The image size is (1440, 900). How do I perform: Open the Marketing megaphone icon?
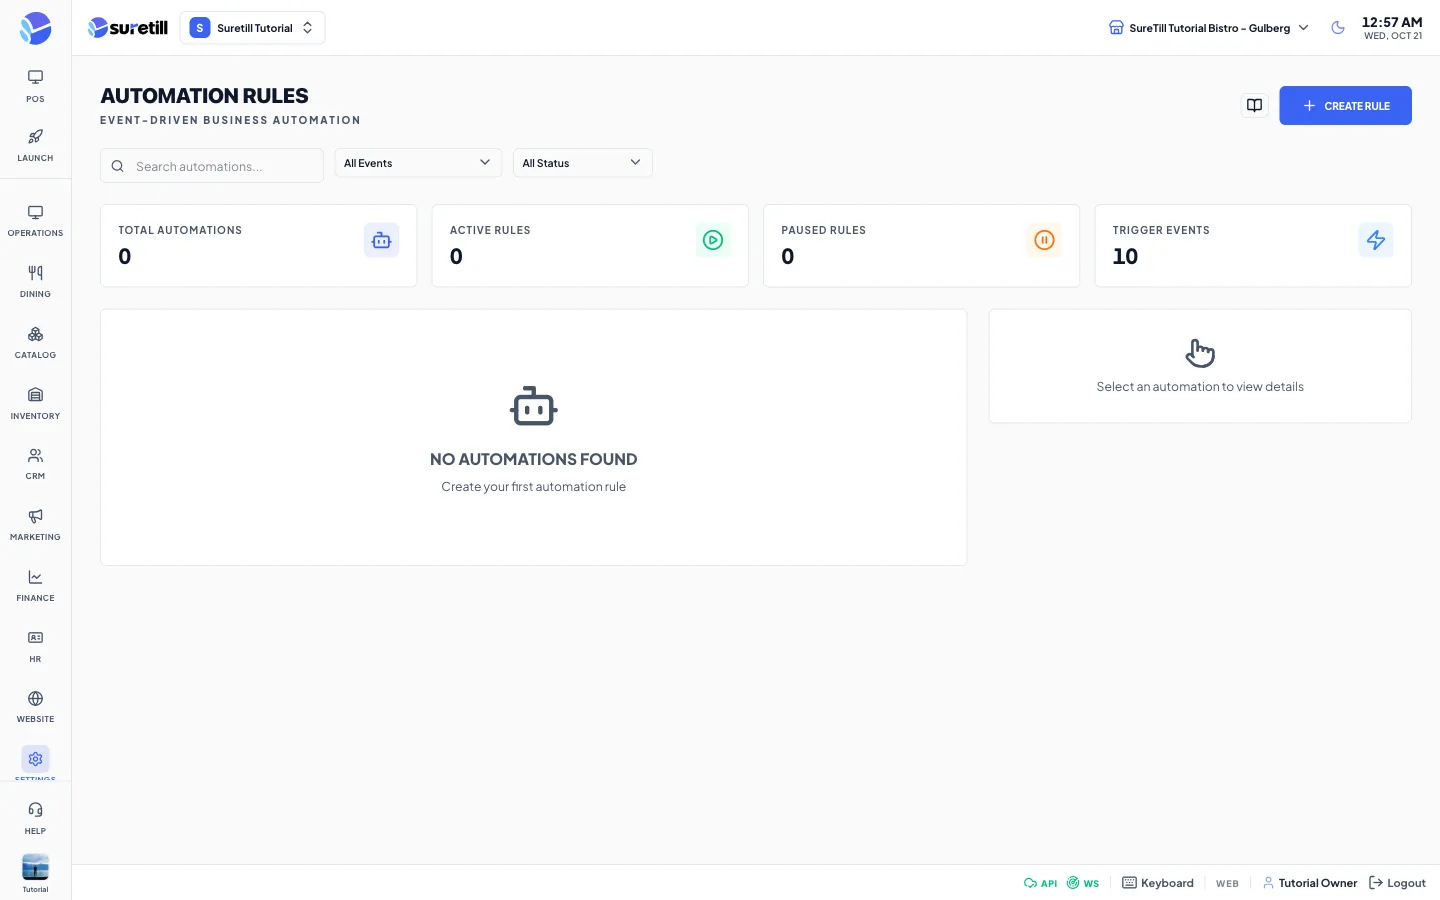pos(35,516)
